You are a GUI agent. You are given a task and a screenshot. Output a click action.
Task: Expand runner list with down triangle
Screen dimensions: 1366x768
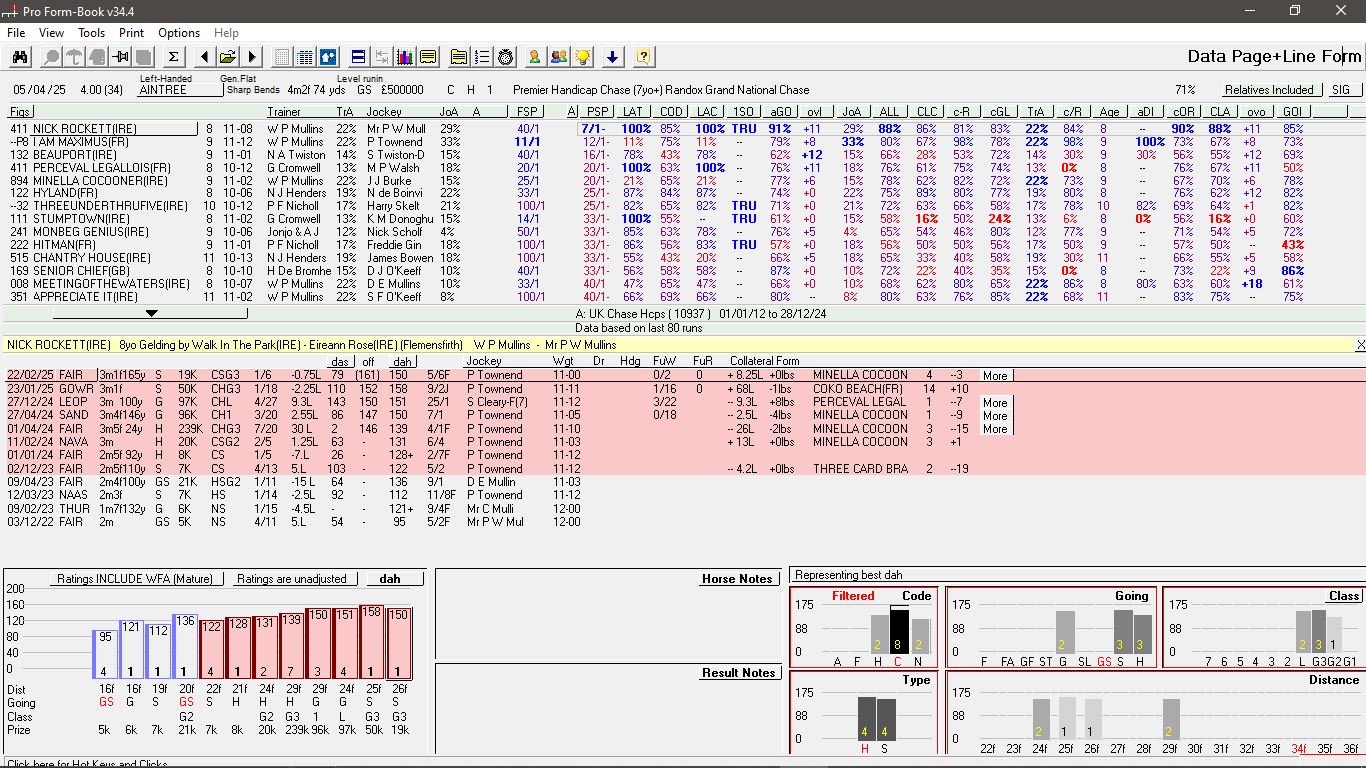tap(151, 313)
